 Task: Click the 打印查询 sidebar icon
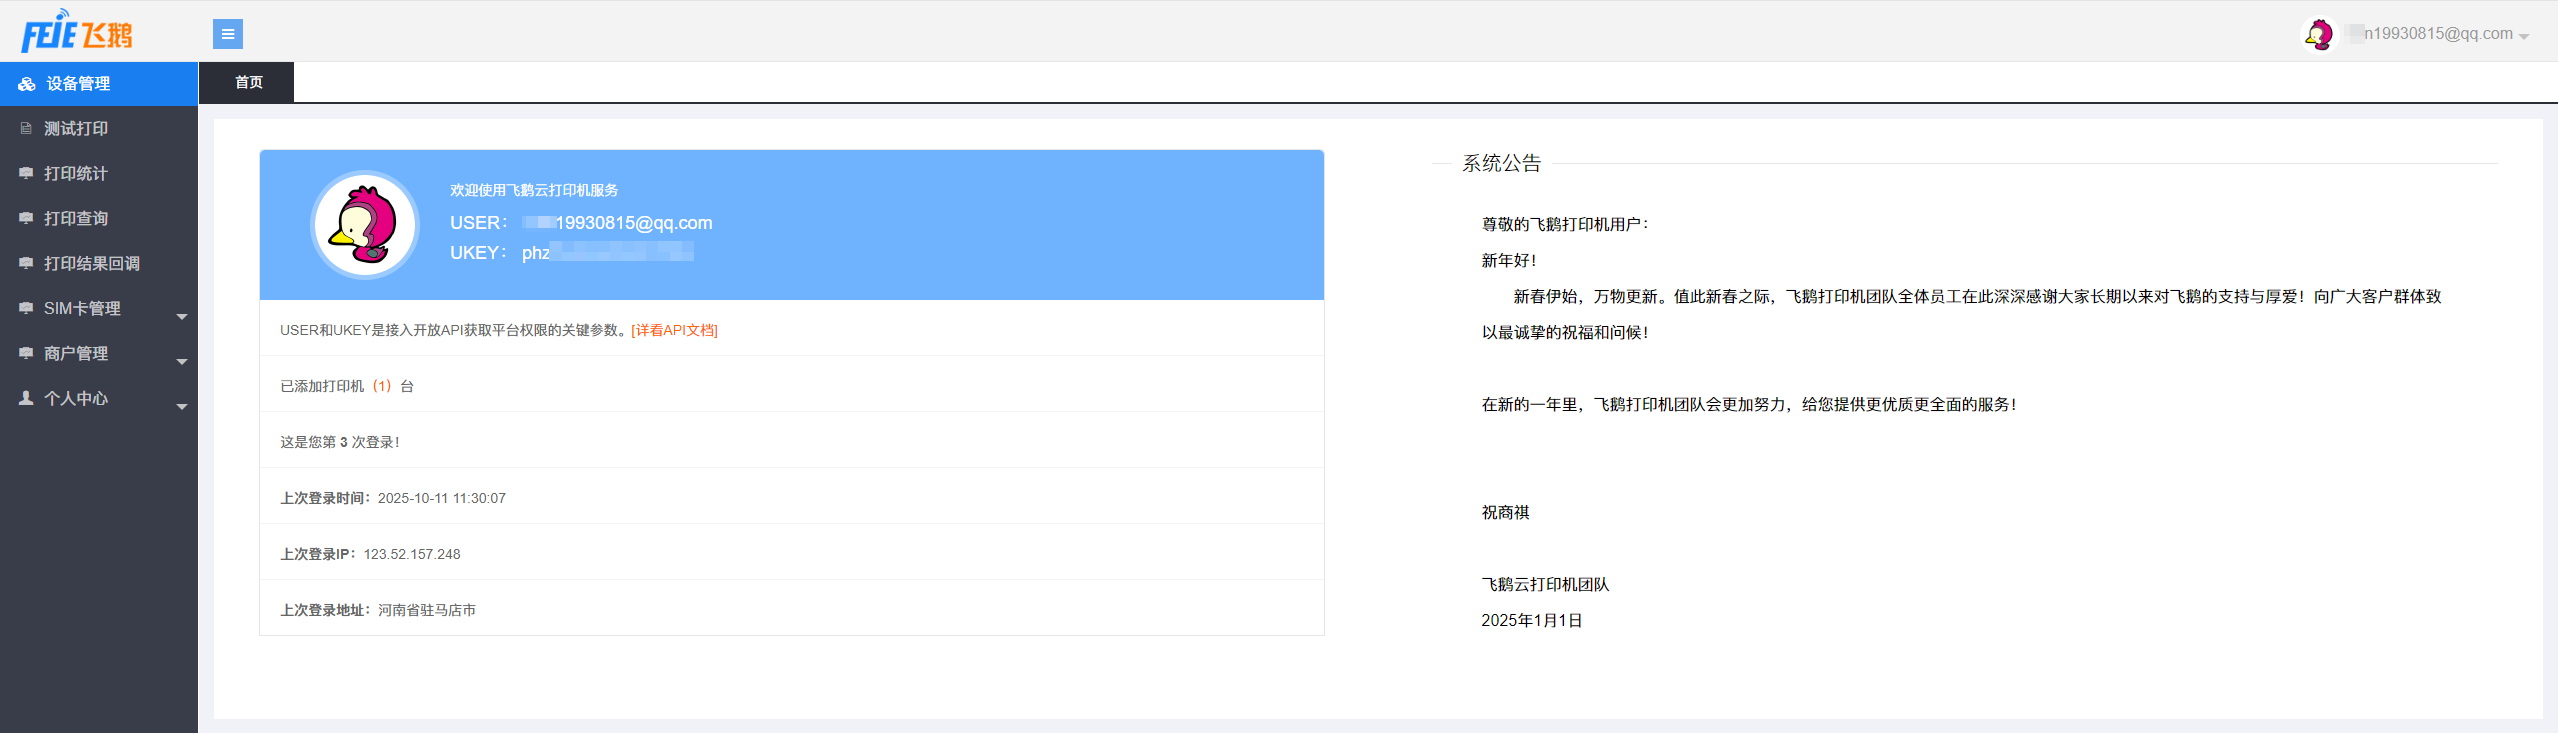coord(26,218)
